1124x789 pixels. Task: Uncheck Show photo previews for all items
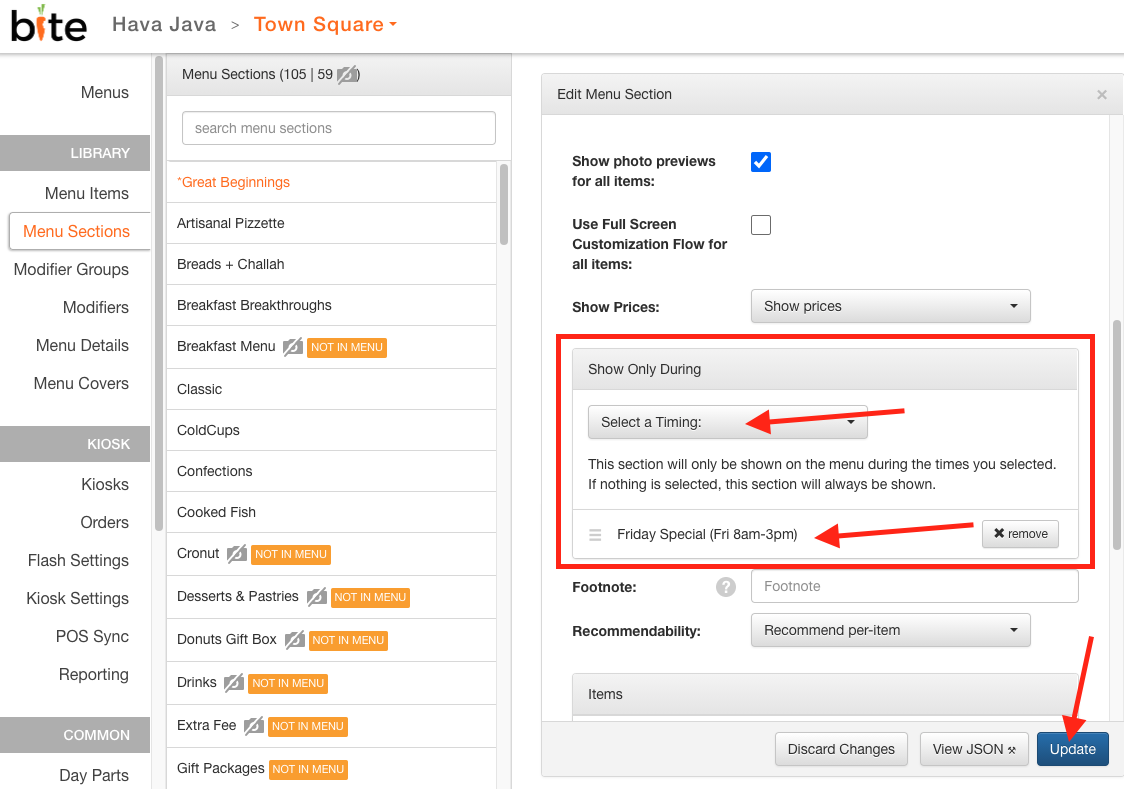click(761, 162)
